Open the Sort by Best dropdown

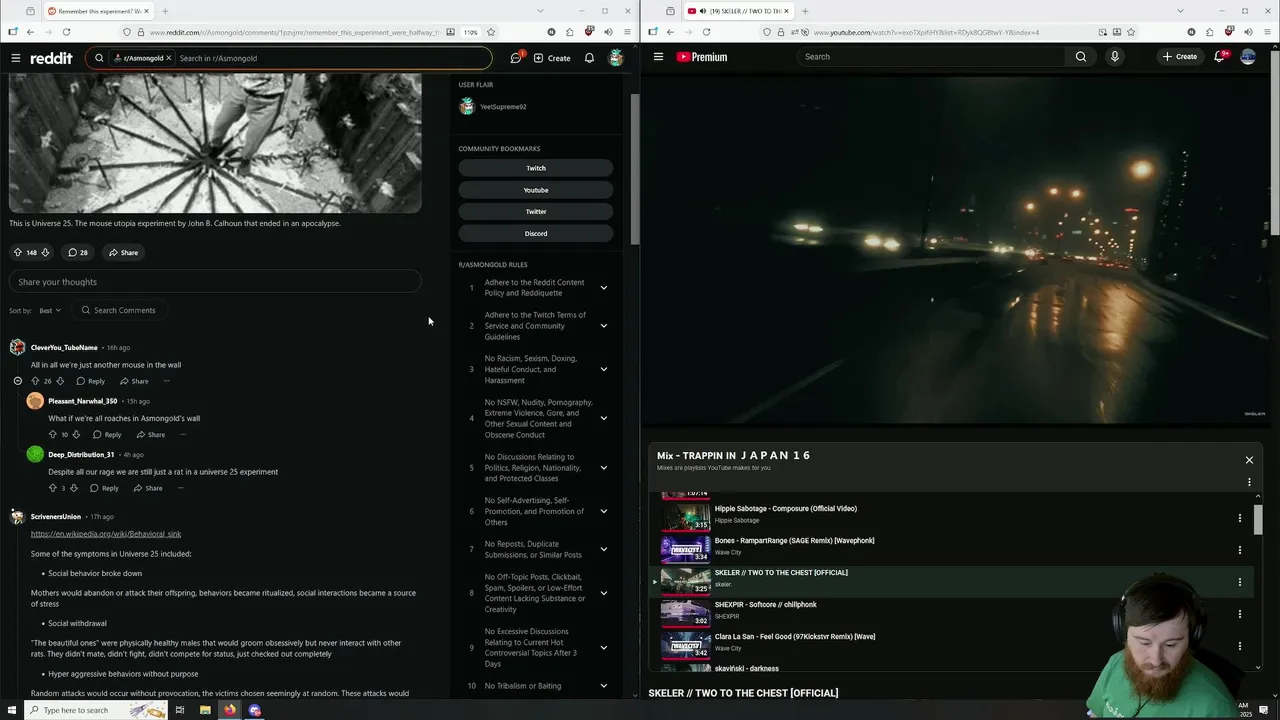point(51,310)
